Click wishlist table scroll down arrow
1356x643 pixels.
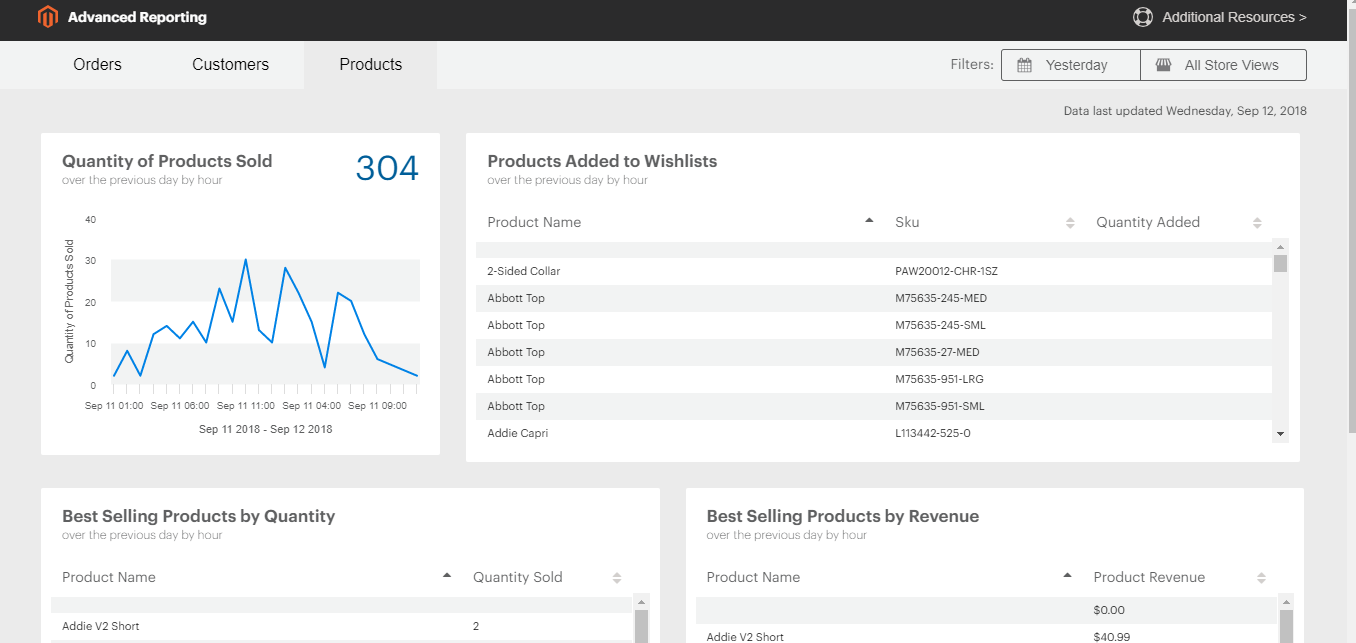tap(1280, 433)
